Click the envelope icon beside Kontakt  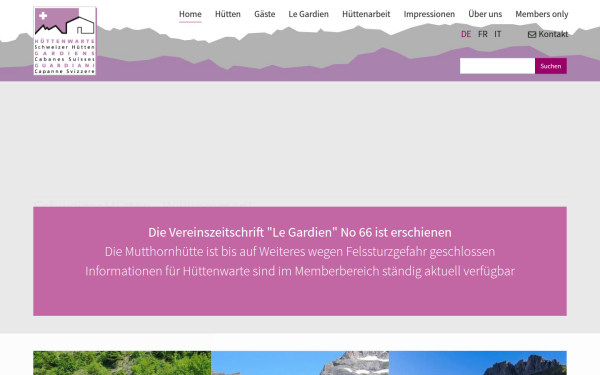[x=532, y=35]
